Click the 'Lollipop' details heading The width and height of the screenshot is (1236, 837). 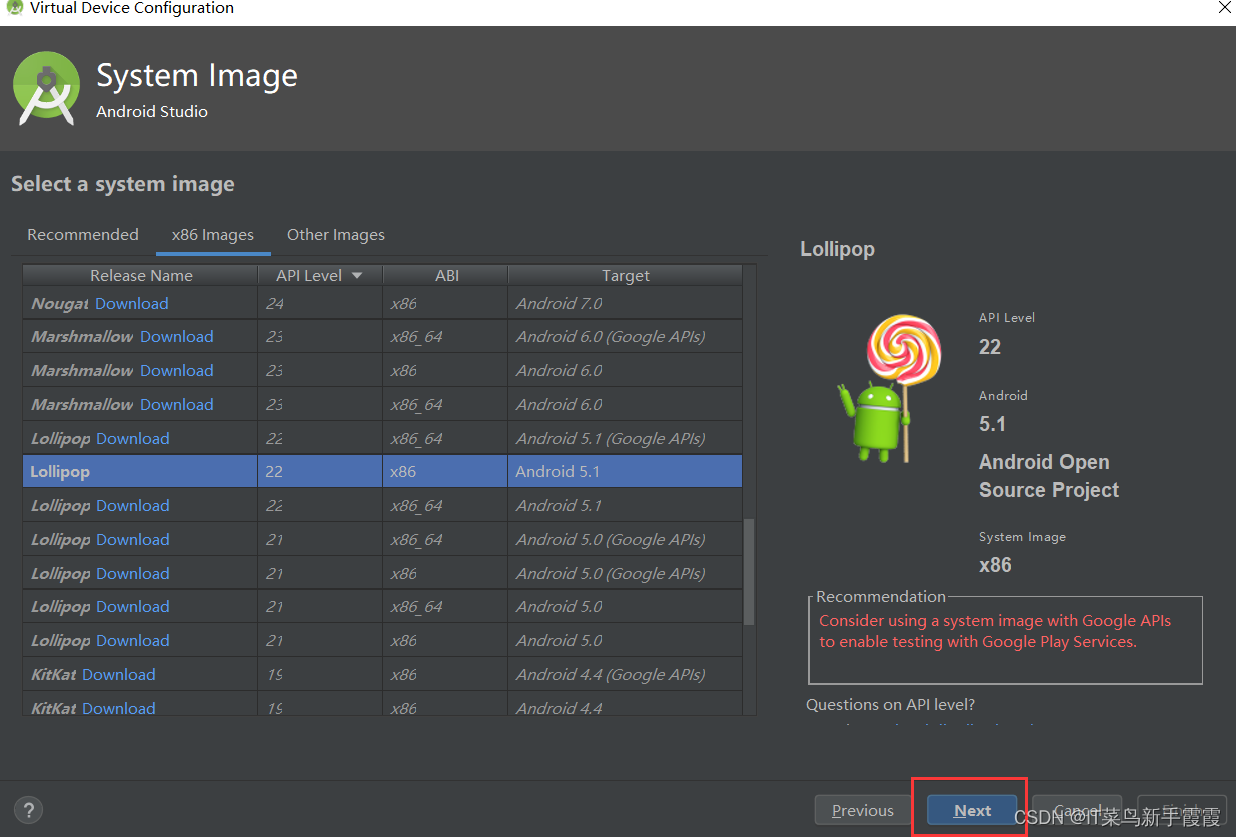point(837,249)
